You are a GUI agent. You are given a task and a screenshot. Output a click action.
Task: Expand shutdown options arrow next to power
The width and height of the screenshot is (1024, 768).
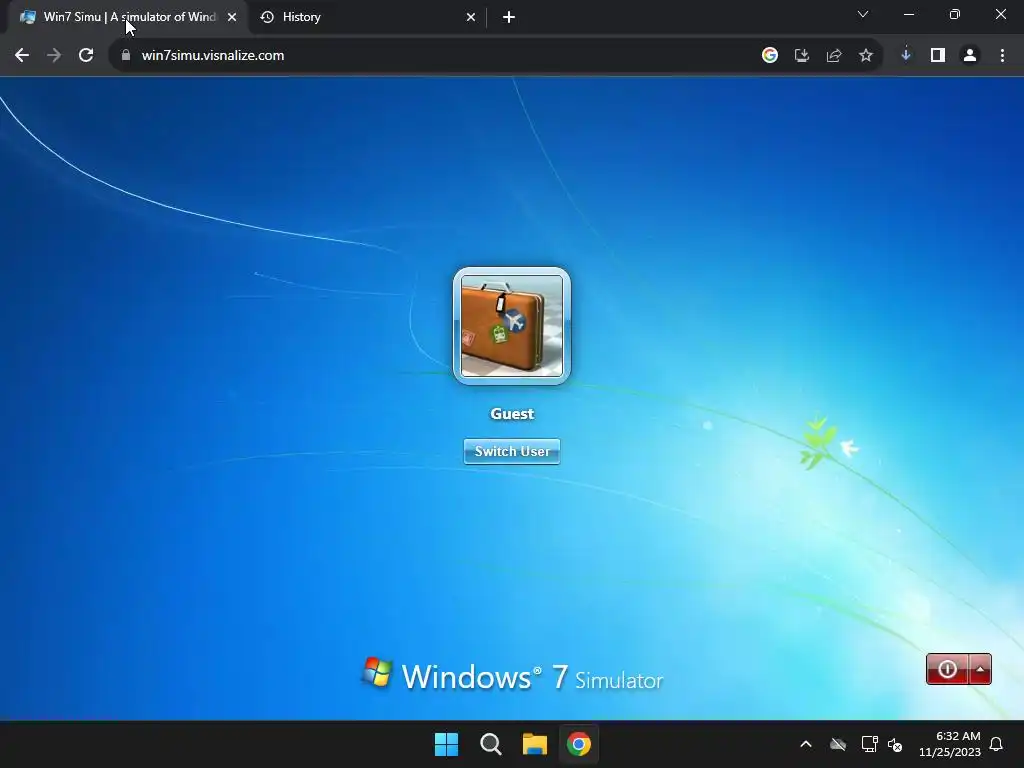coord(980,669)
